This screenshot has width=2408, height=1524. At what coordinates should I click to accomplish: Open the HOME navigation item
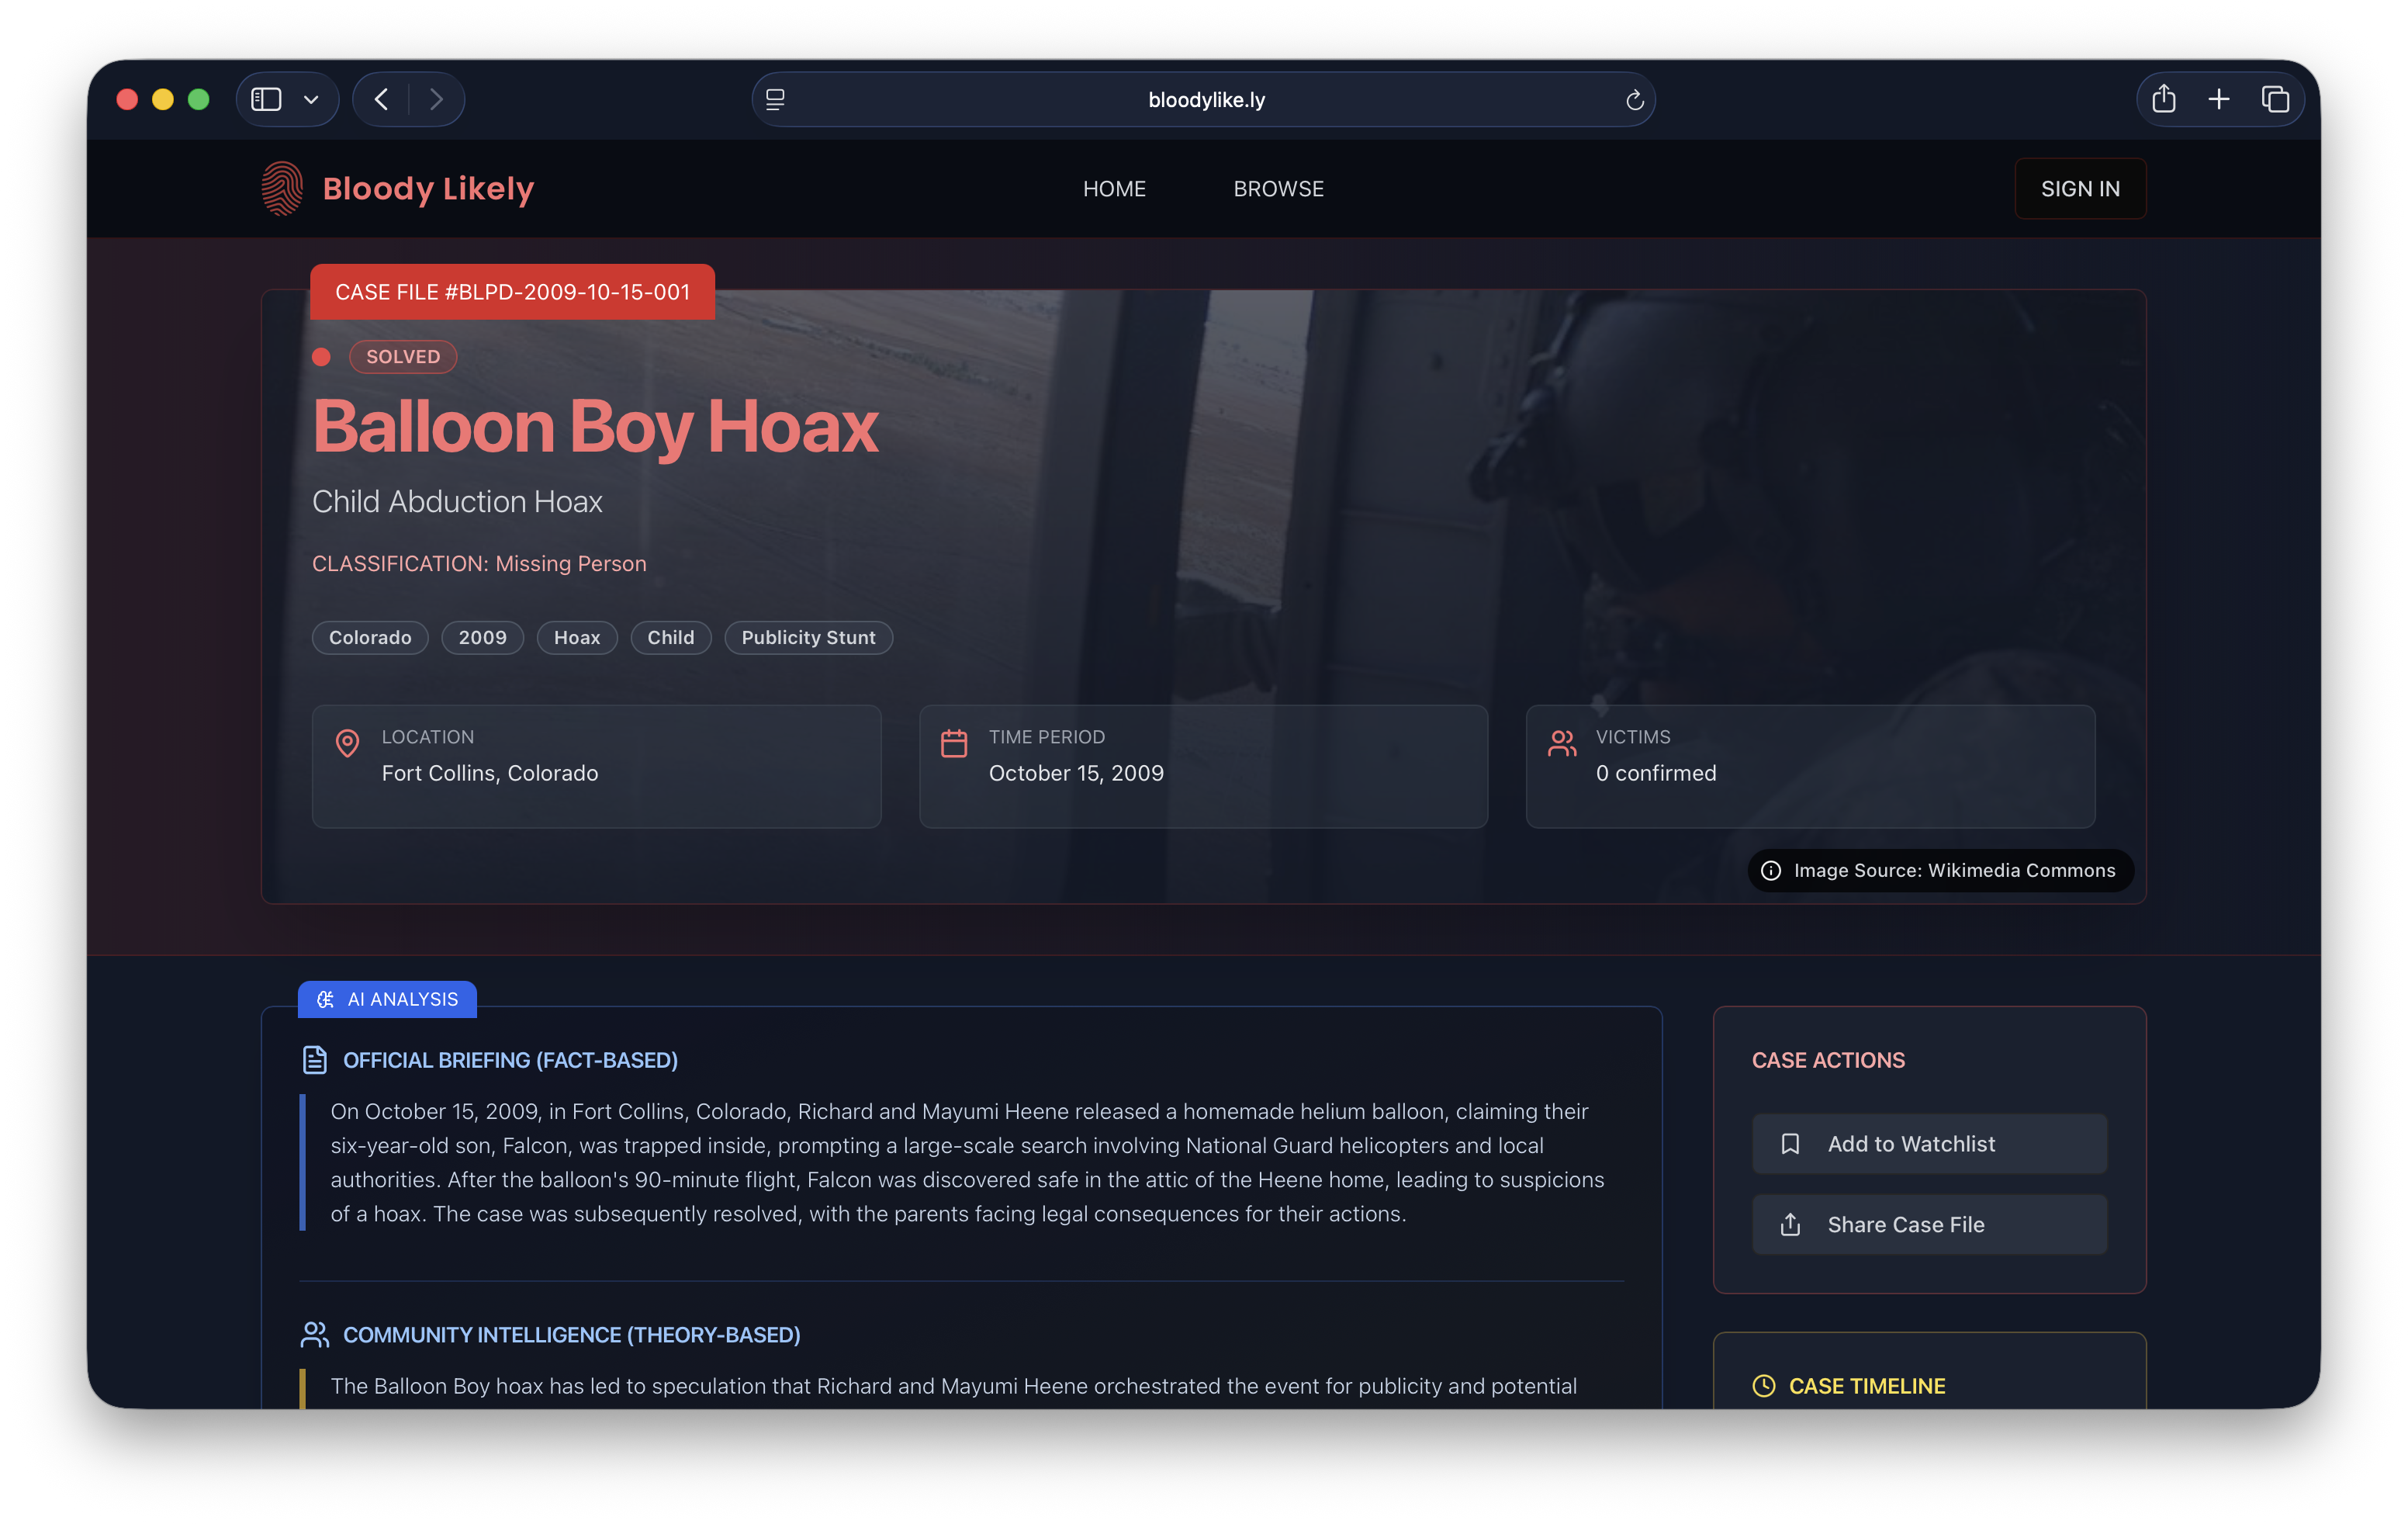pyautogui.click(x=1114, y=188)
